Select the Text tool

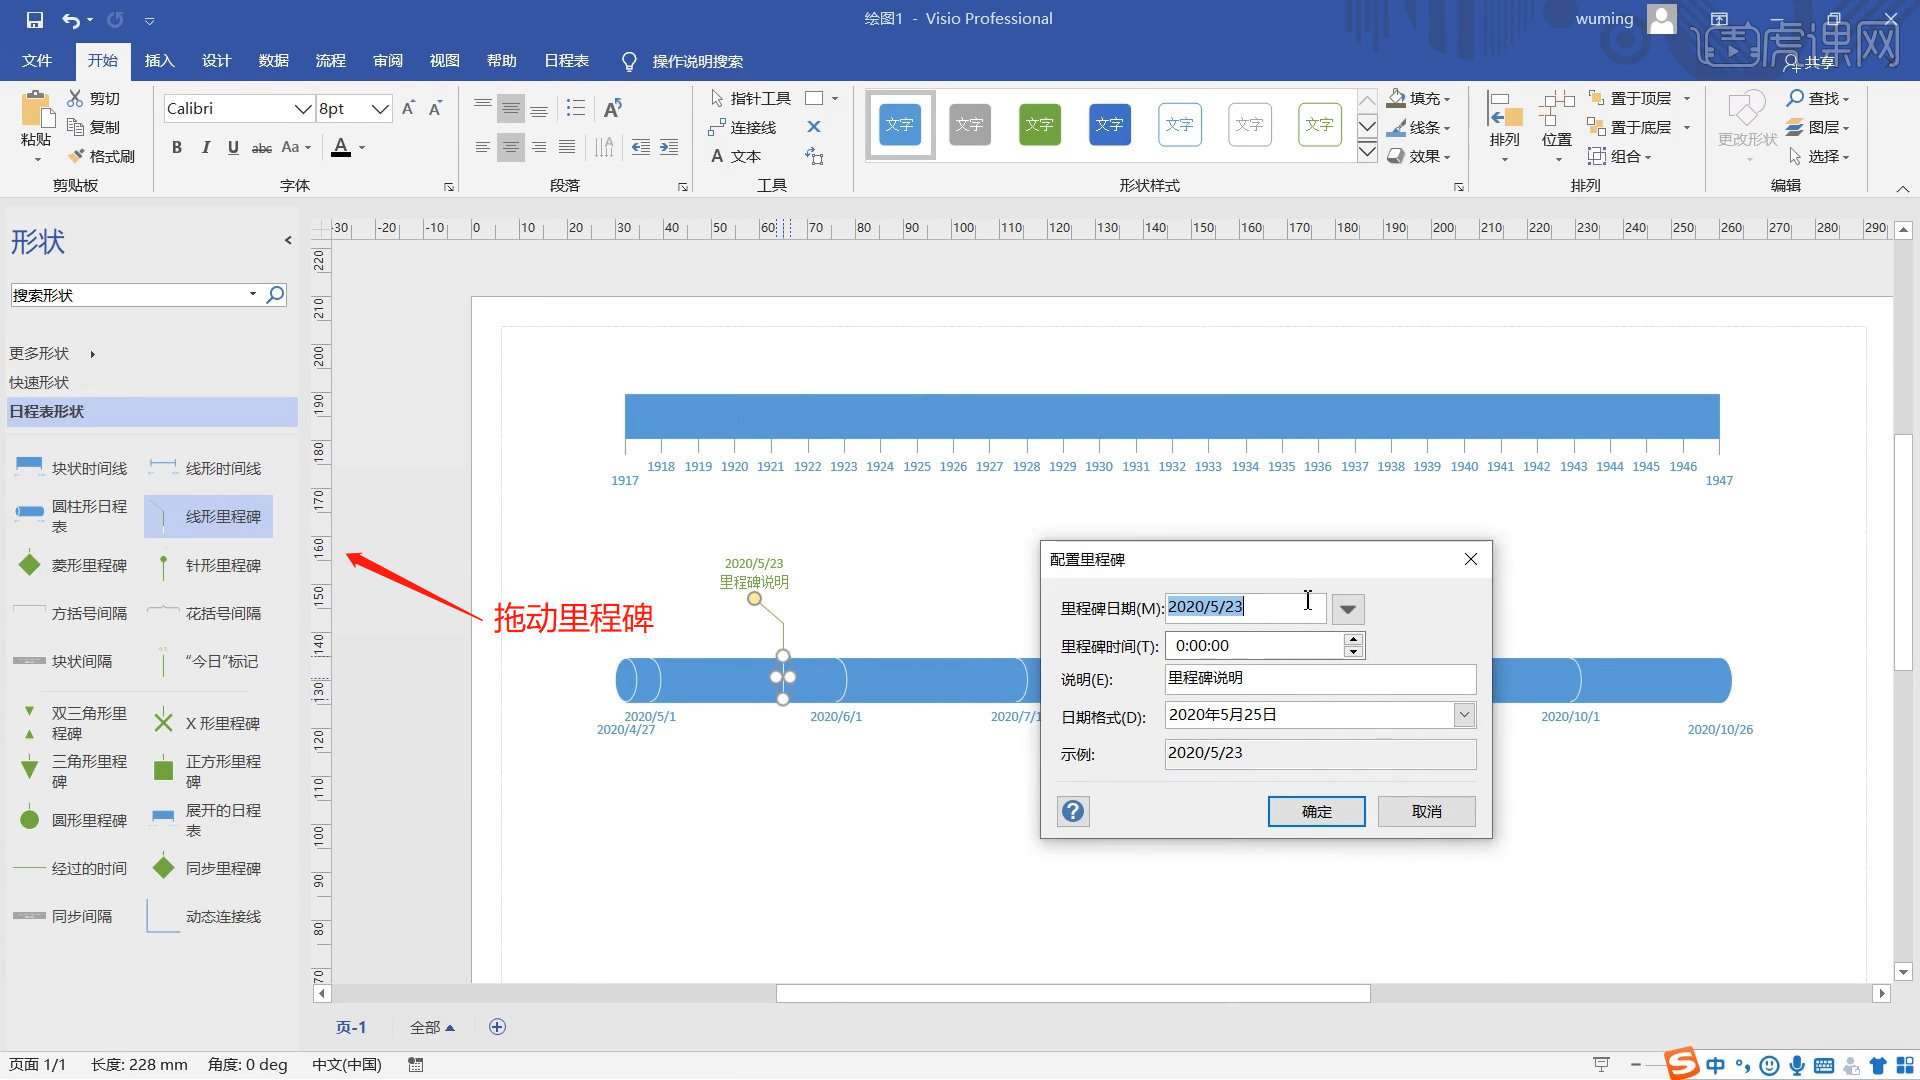coord(736,156)
